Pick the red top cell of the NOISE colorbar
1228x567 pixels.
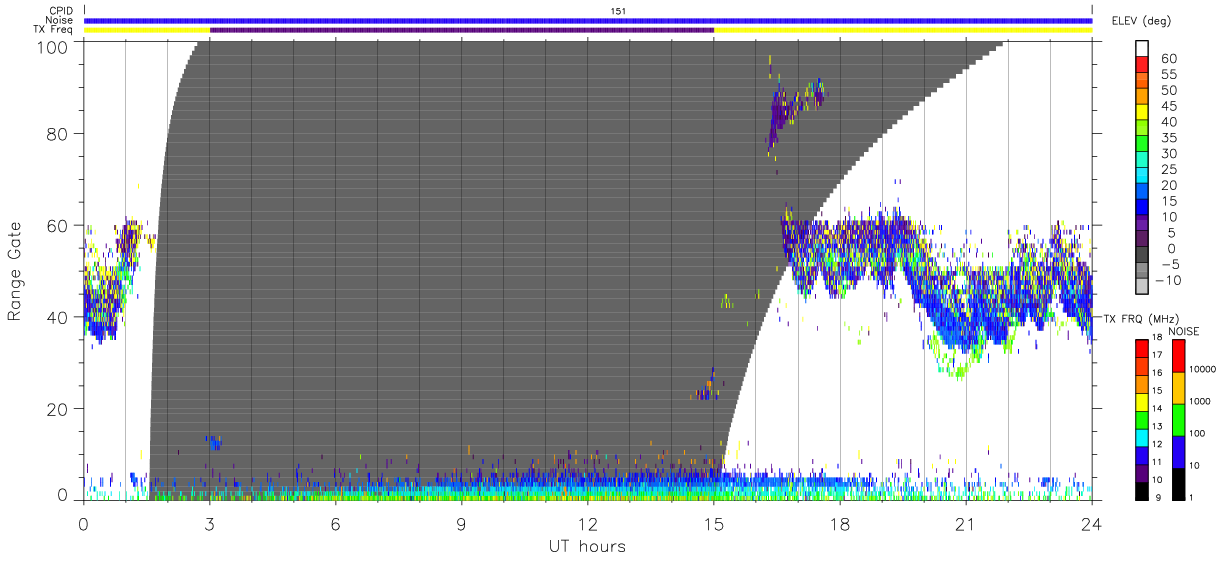(1178, 356)
